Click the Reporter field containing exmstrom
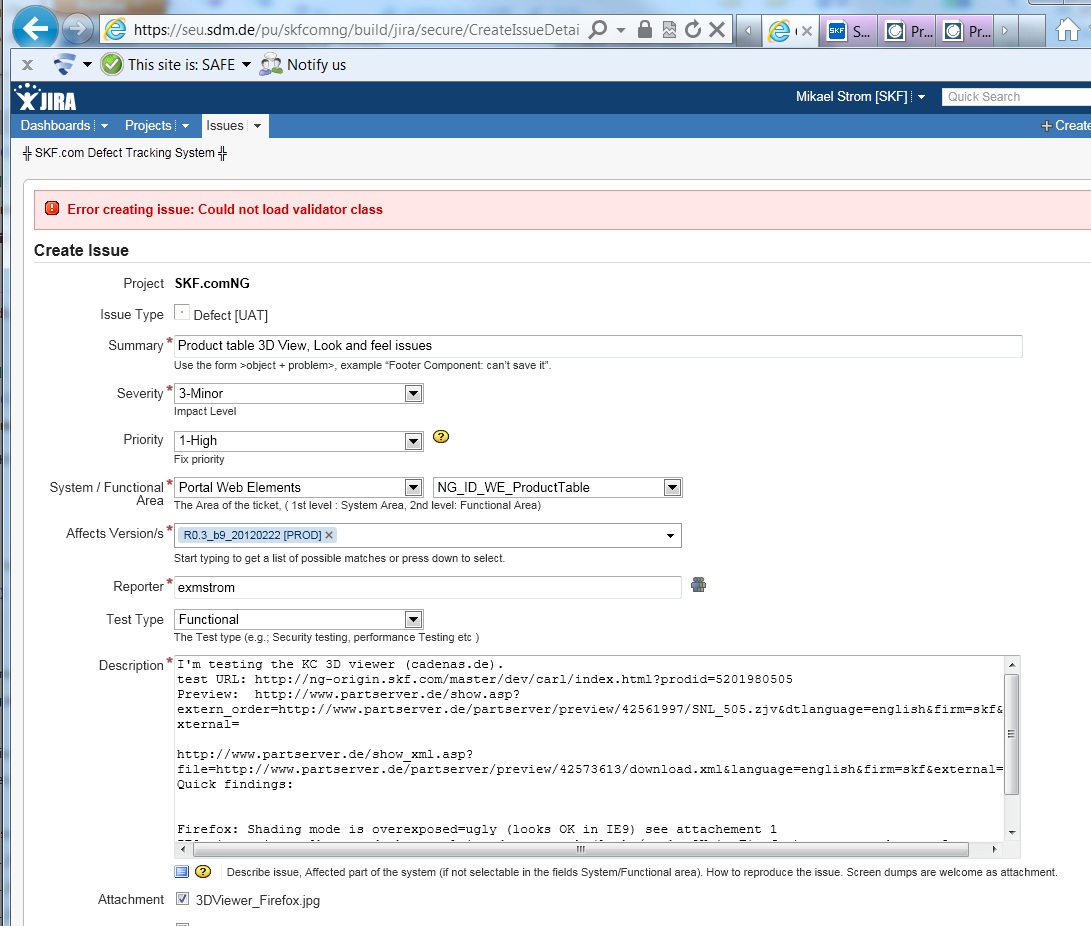 coord(428,587)
